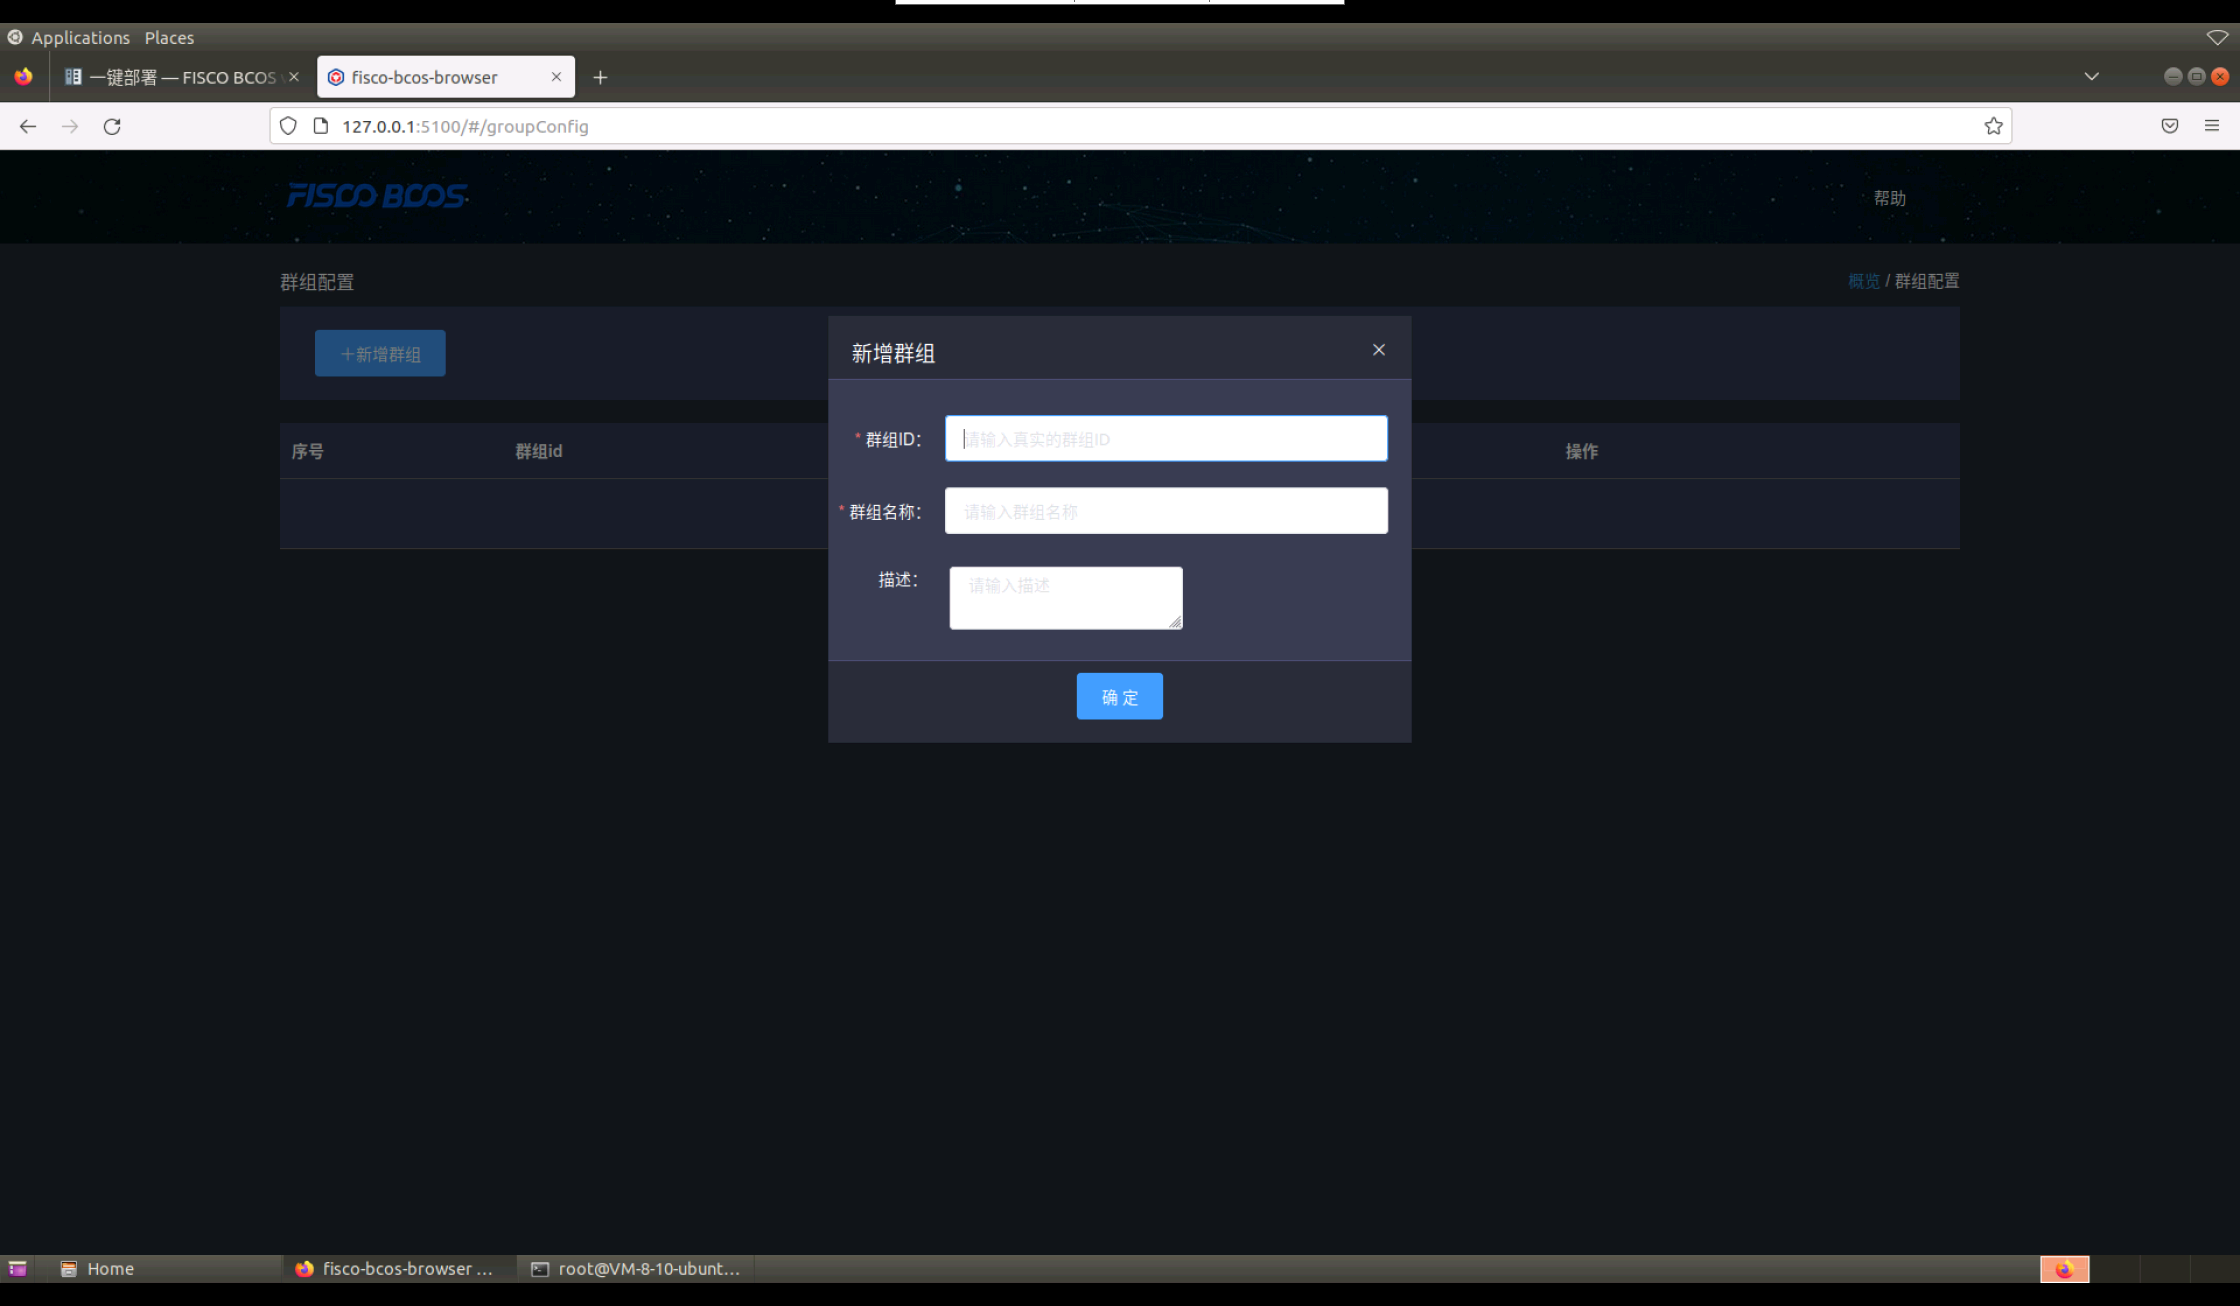The width and height of the screenshot is (2240, 1306).
Task: Click the FISCO BCOS logo
Action: (376, 195)
